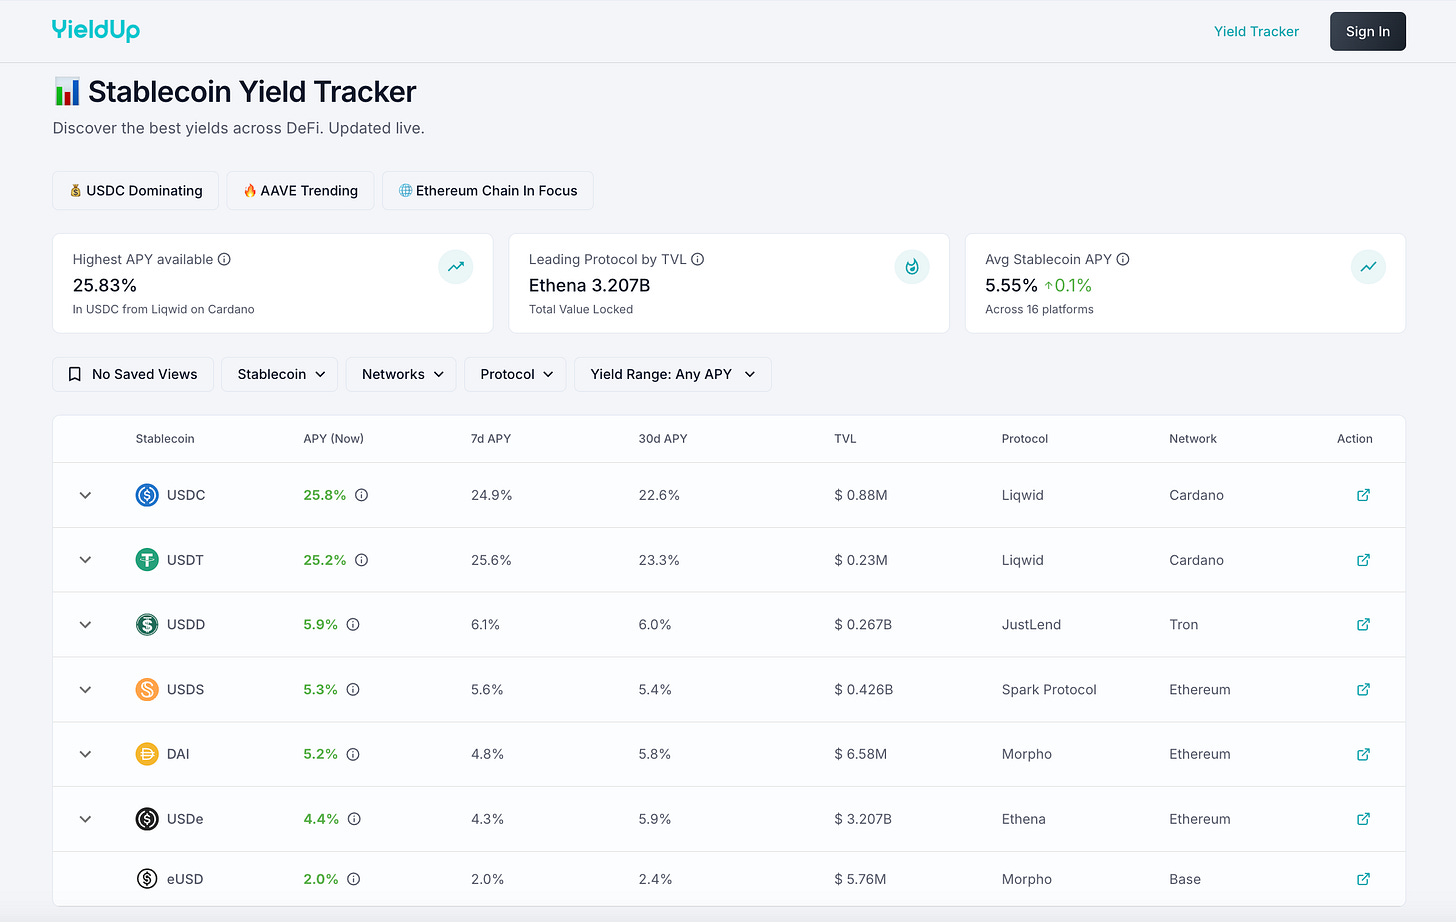Open external link for USDS Spark Protocol row
This screenshot has height=922, width=1456.
(x=1363, y=689)
